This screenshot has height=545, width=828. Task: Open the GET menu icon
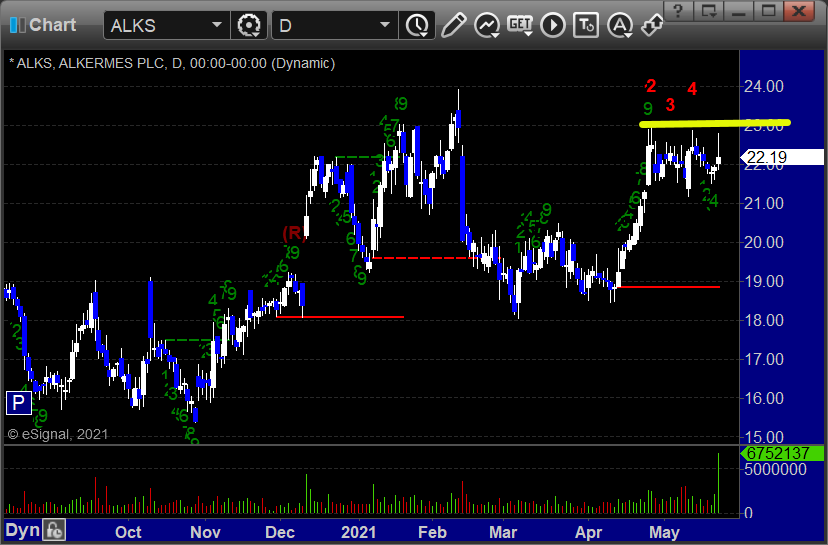520,25
